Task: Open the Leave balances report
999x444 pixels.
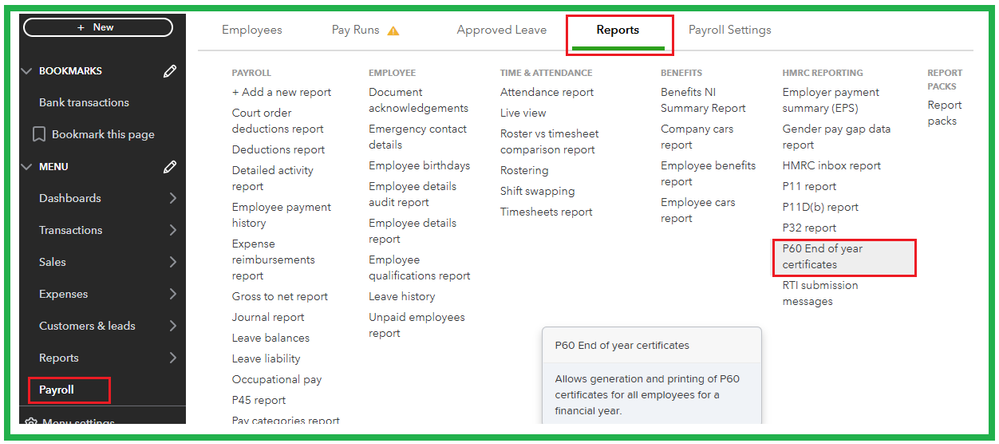Action: tap(271, 338)
